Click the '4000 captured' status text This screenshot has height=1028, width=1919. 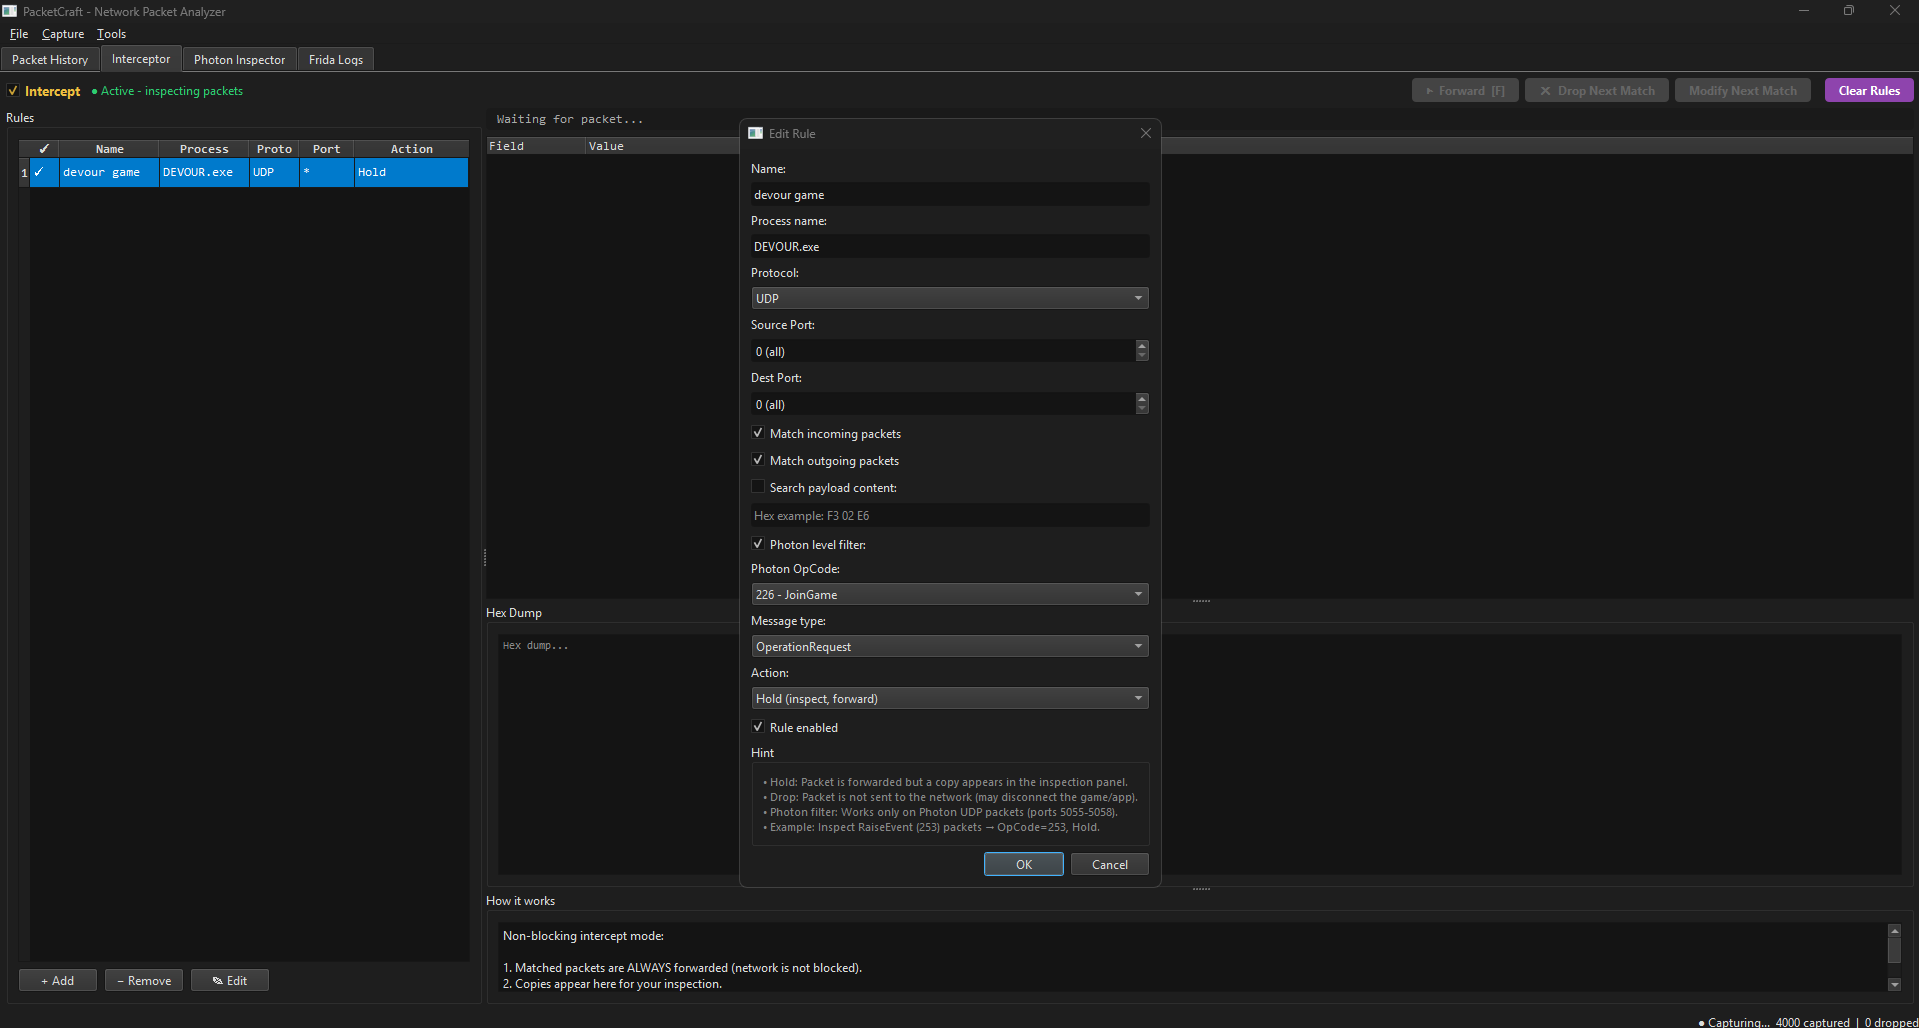[1812, 1022]
